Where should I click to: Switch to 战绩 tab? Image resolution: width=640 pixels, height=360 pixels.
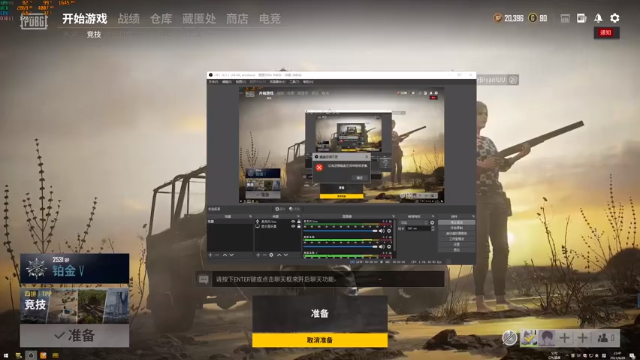click(129, 18)
